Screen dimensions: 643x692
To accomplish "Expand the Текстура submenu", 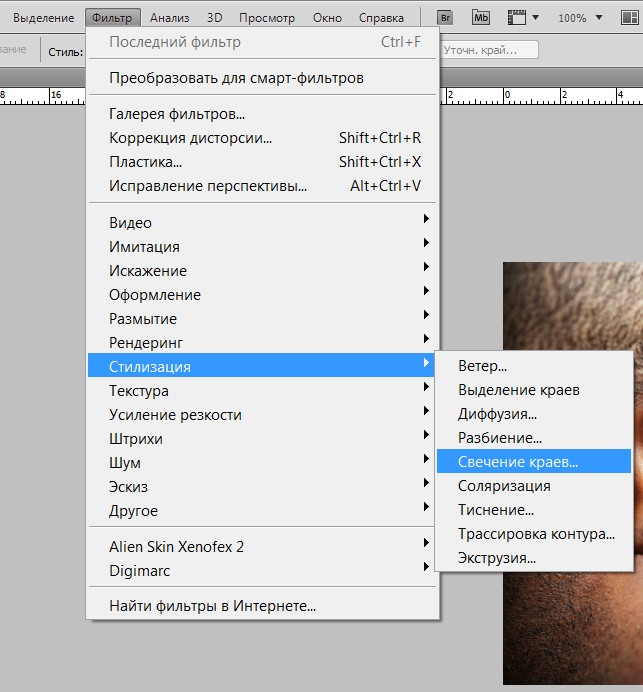I will (261, 391).
